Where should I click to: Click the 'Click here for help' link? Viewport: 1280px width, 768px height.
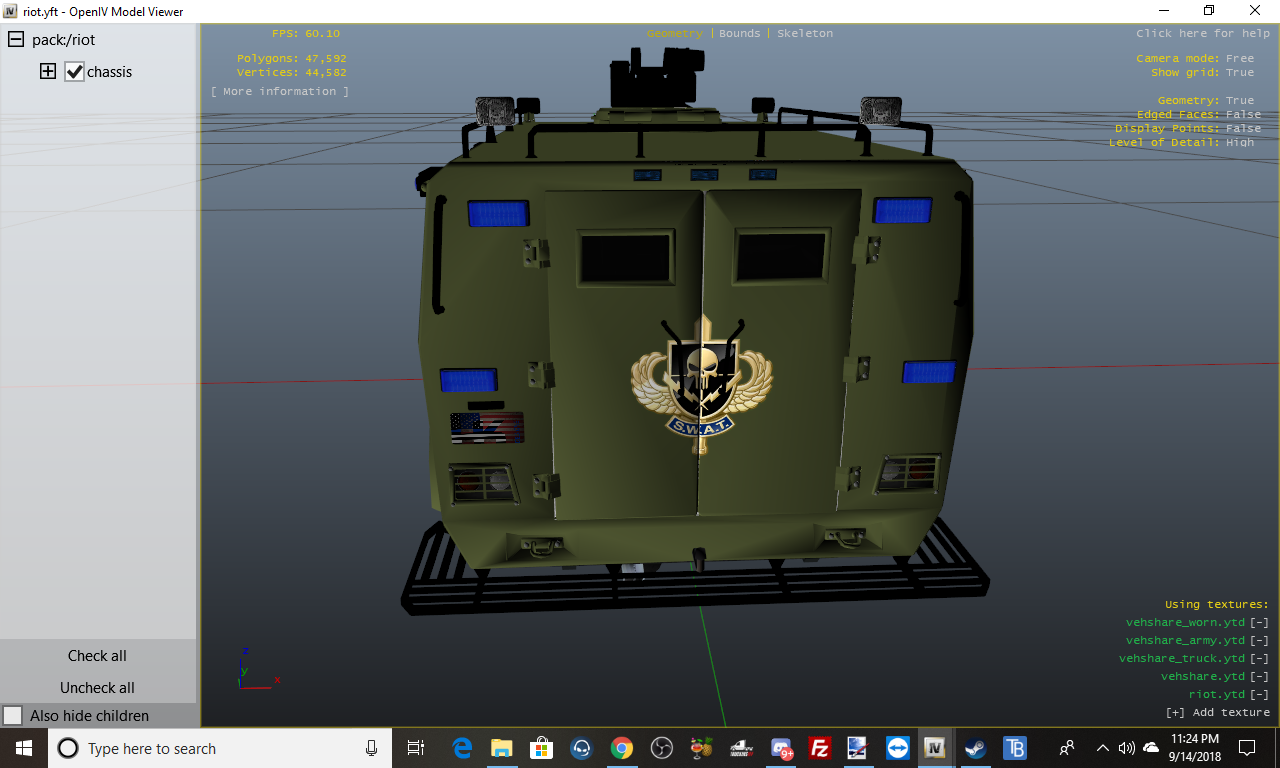[x=1203, y=34]
